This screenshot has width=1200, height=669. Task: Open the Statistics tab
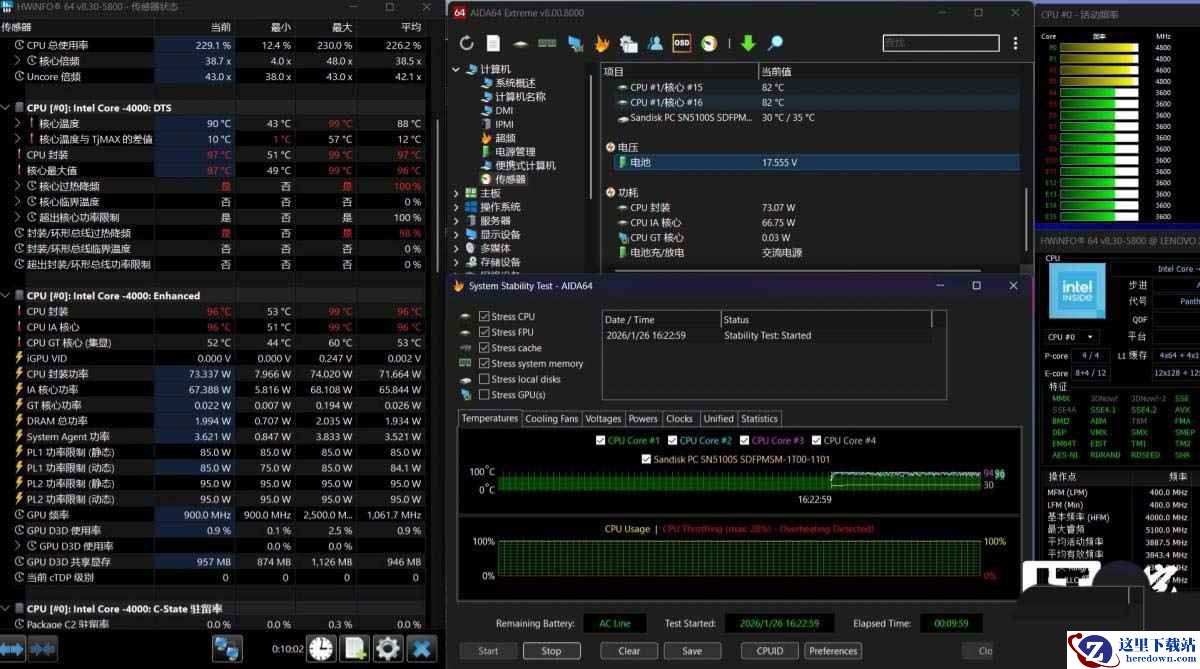click(760, 419)
